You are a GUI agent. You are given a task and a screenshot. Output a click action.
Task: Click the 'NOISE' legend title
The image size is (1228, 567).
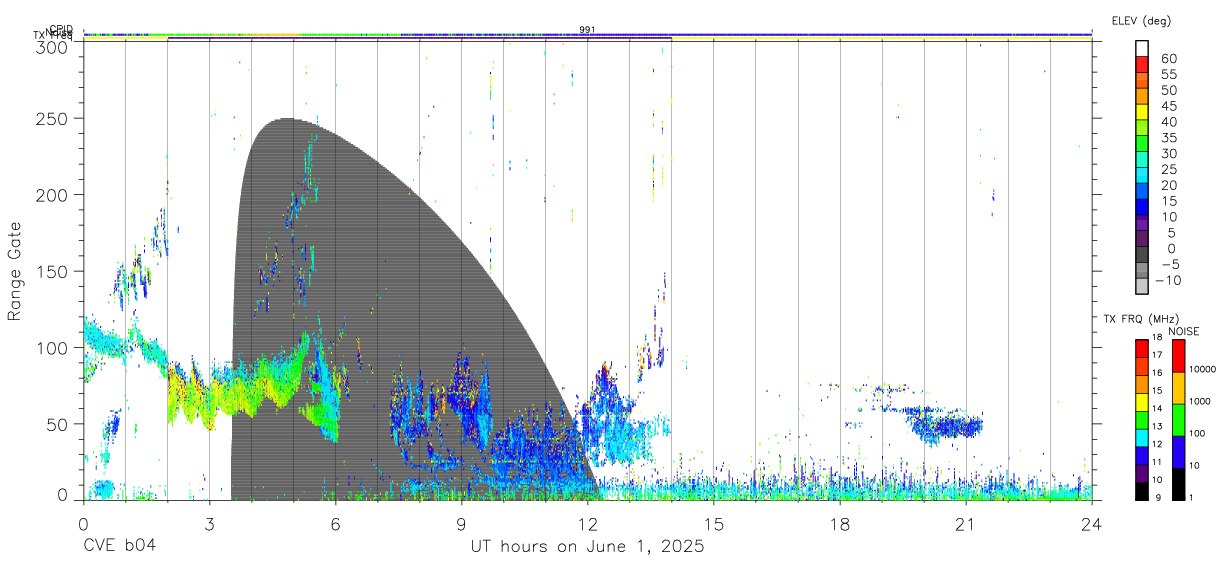pos(1184,331)
